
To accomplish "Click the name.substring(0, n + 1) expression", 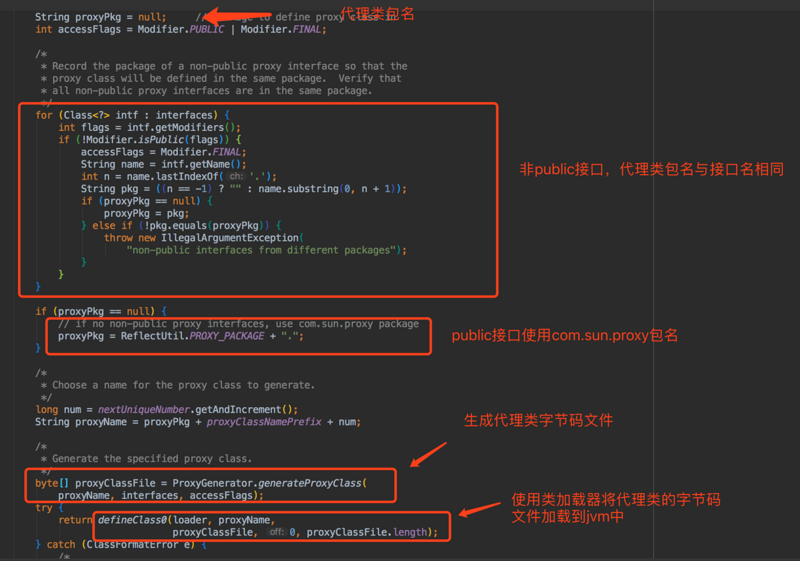I will (329, 189).
